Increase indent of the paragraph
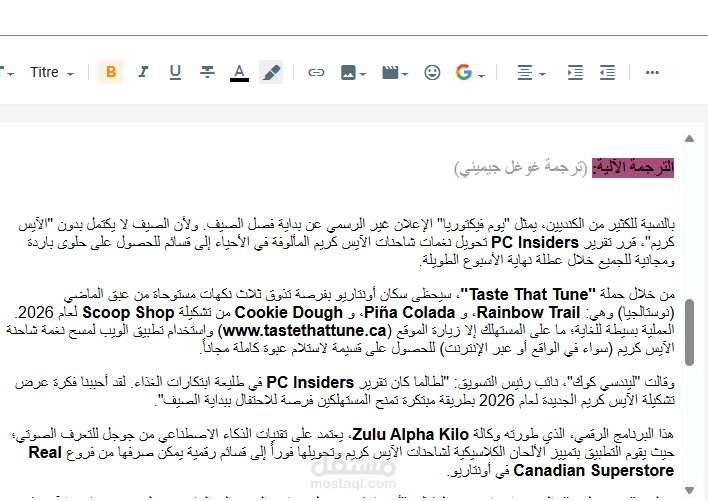 tap(575, 72)
